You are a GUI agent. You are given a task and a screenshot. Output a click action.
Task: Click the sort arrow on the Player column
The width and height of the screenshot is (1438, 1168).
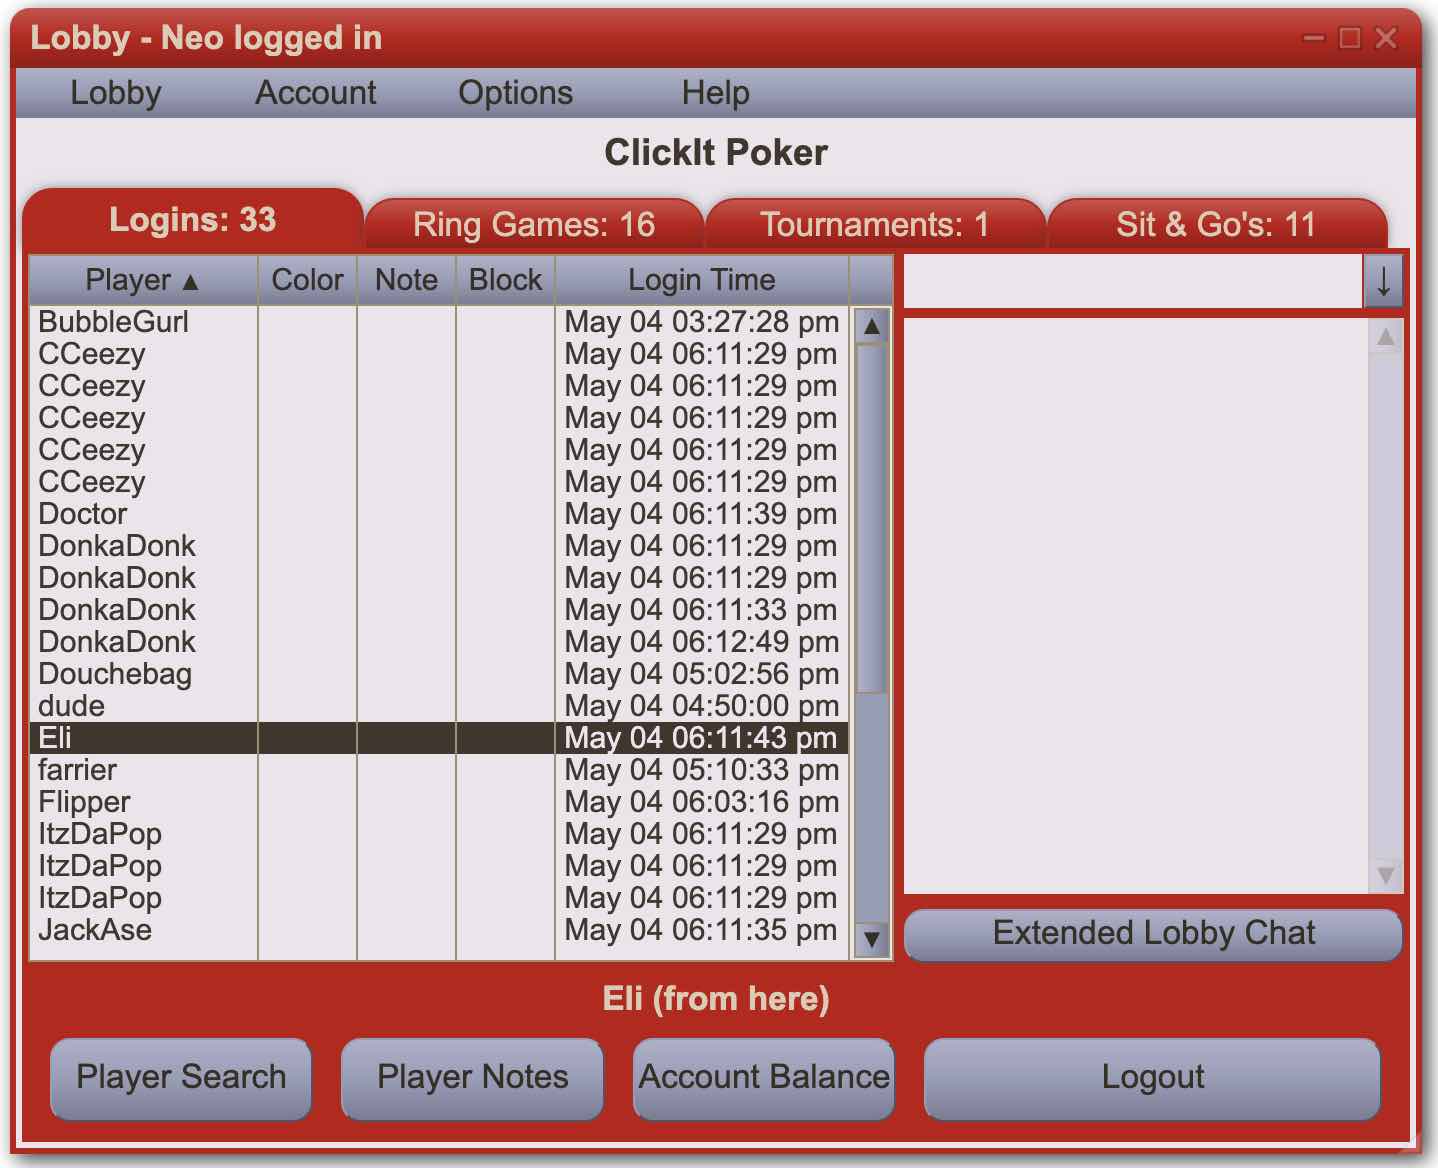(x=191, y=281)
